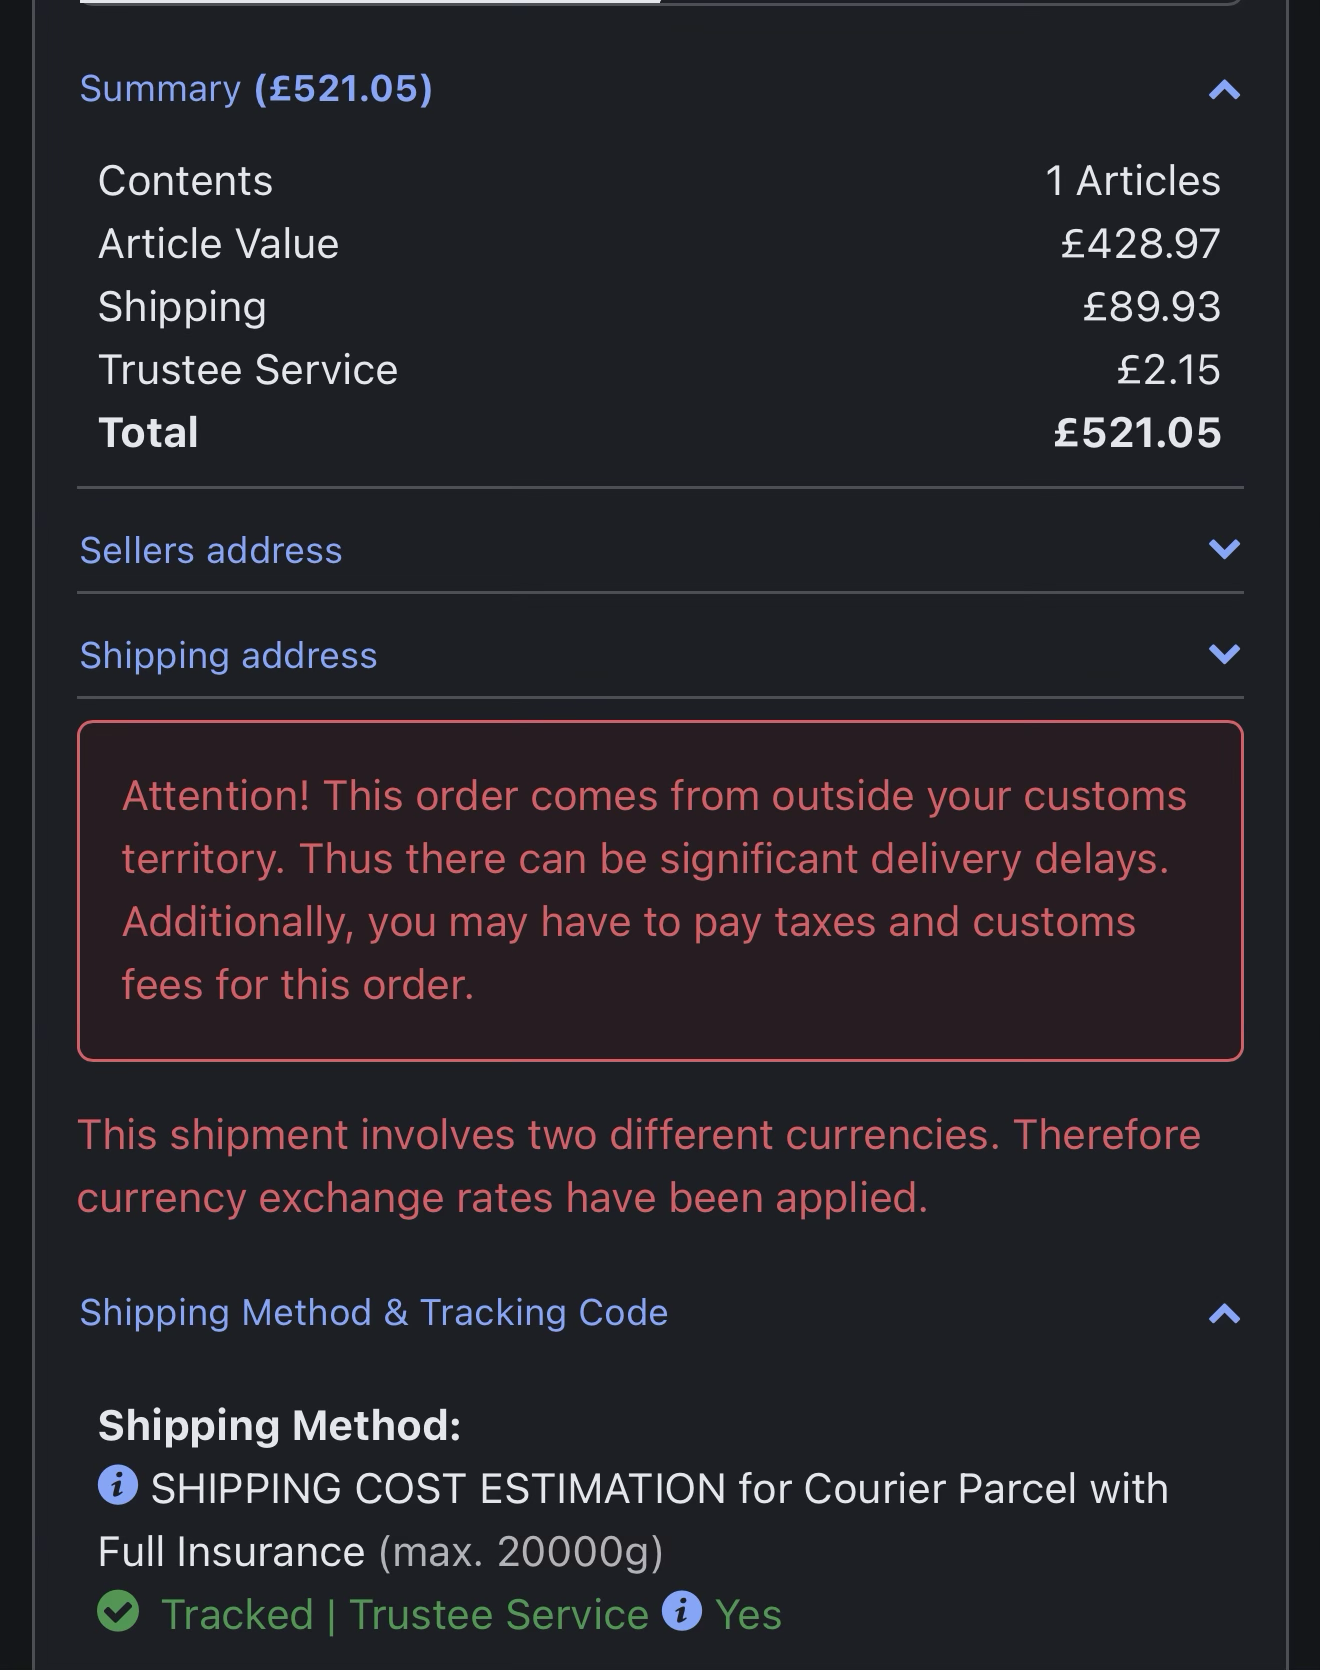Click the Article Value £428.97 amount
The image size is (1320, 1670).
click(1140, 244)
